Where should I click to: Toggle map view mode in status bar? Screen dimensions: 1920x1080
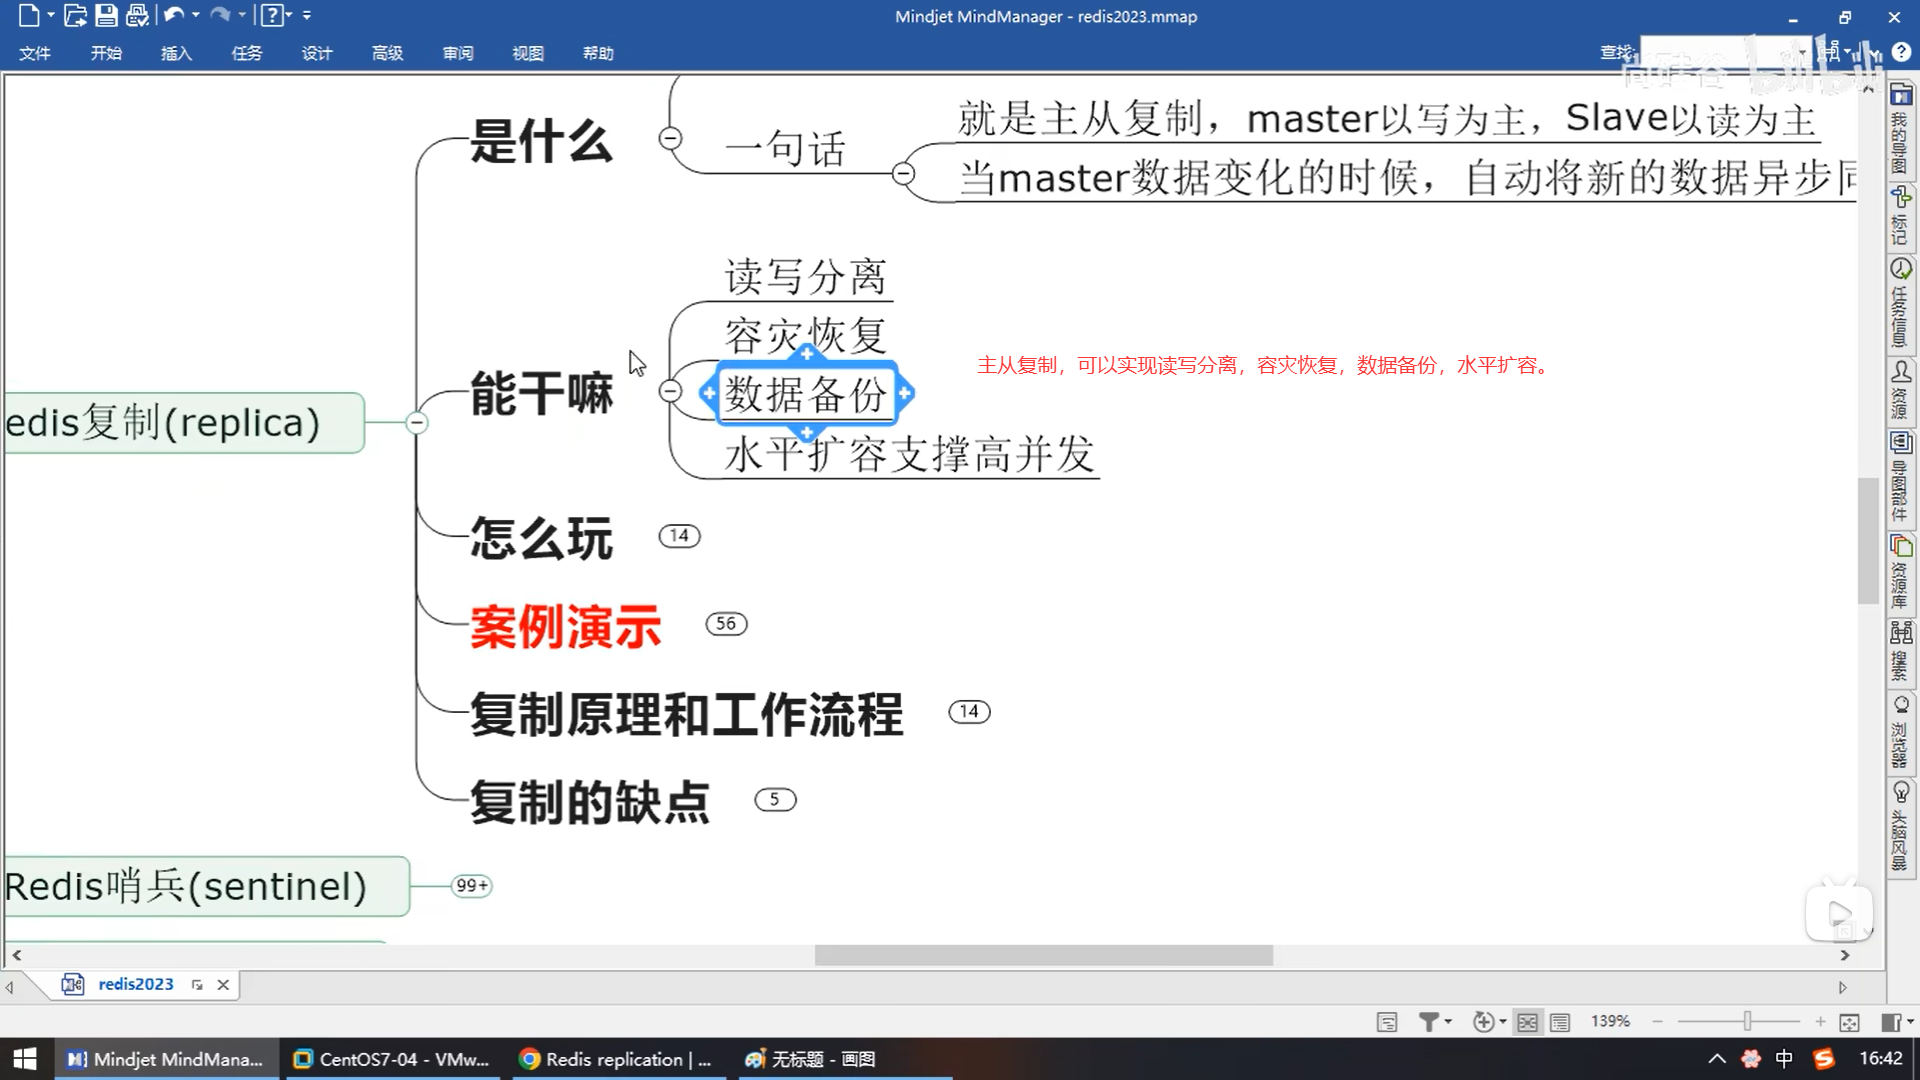click(x=1527, y=1022)
